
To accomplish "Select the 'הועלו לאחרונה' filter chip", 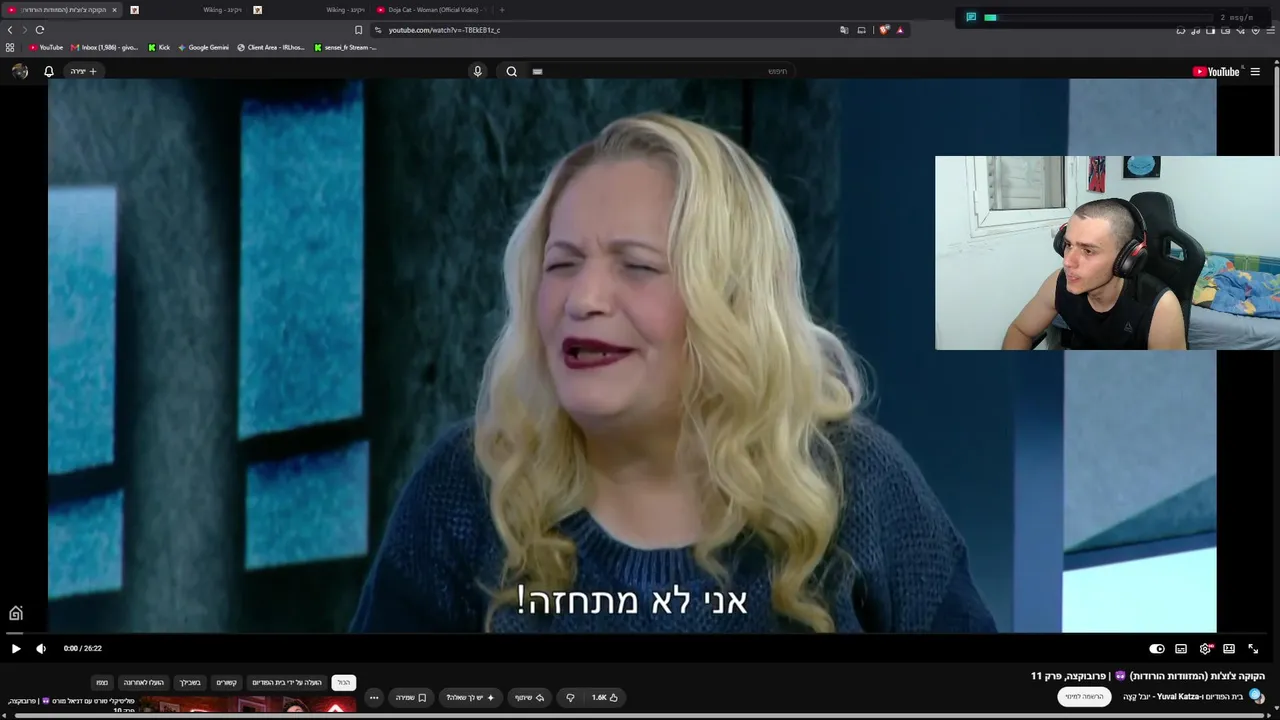I will pos(144,682).
